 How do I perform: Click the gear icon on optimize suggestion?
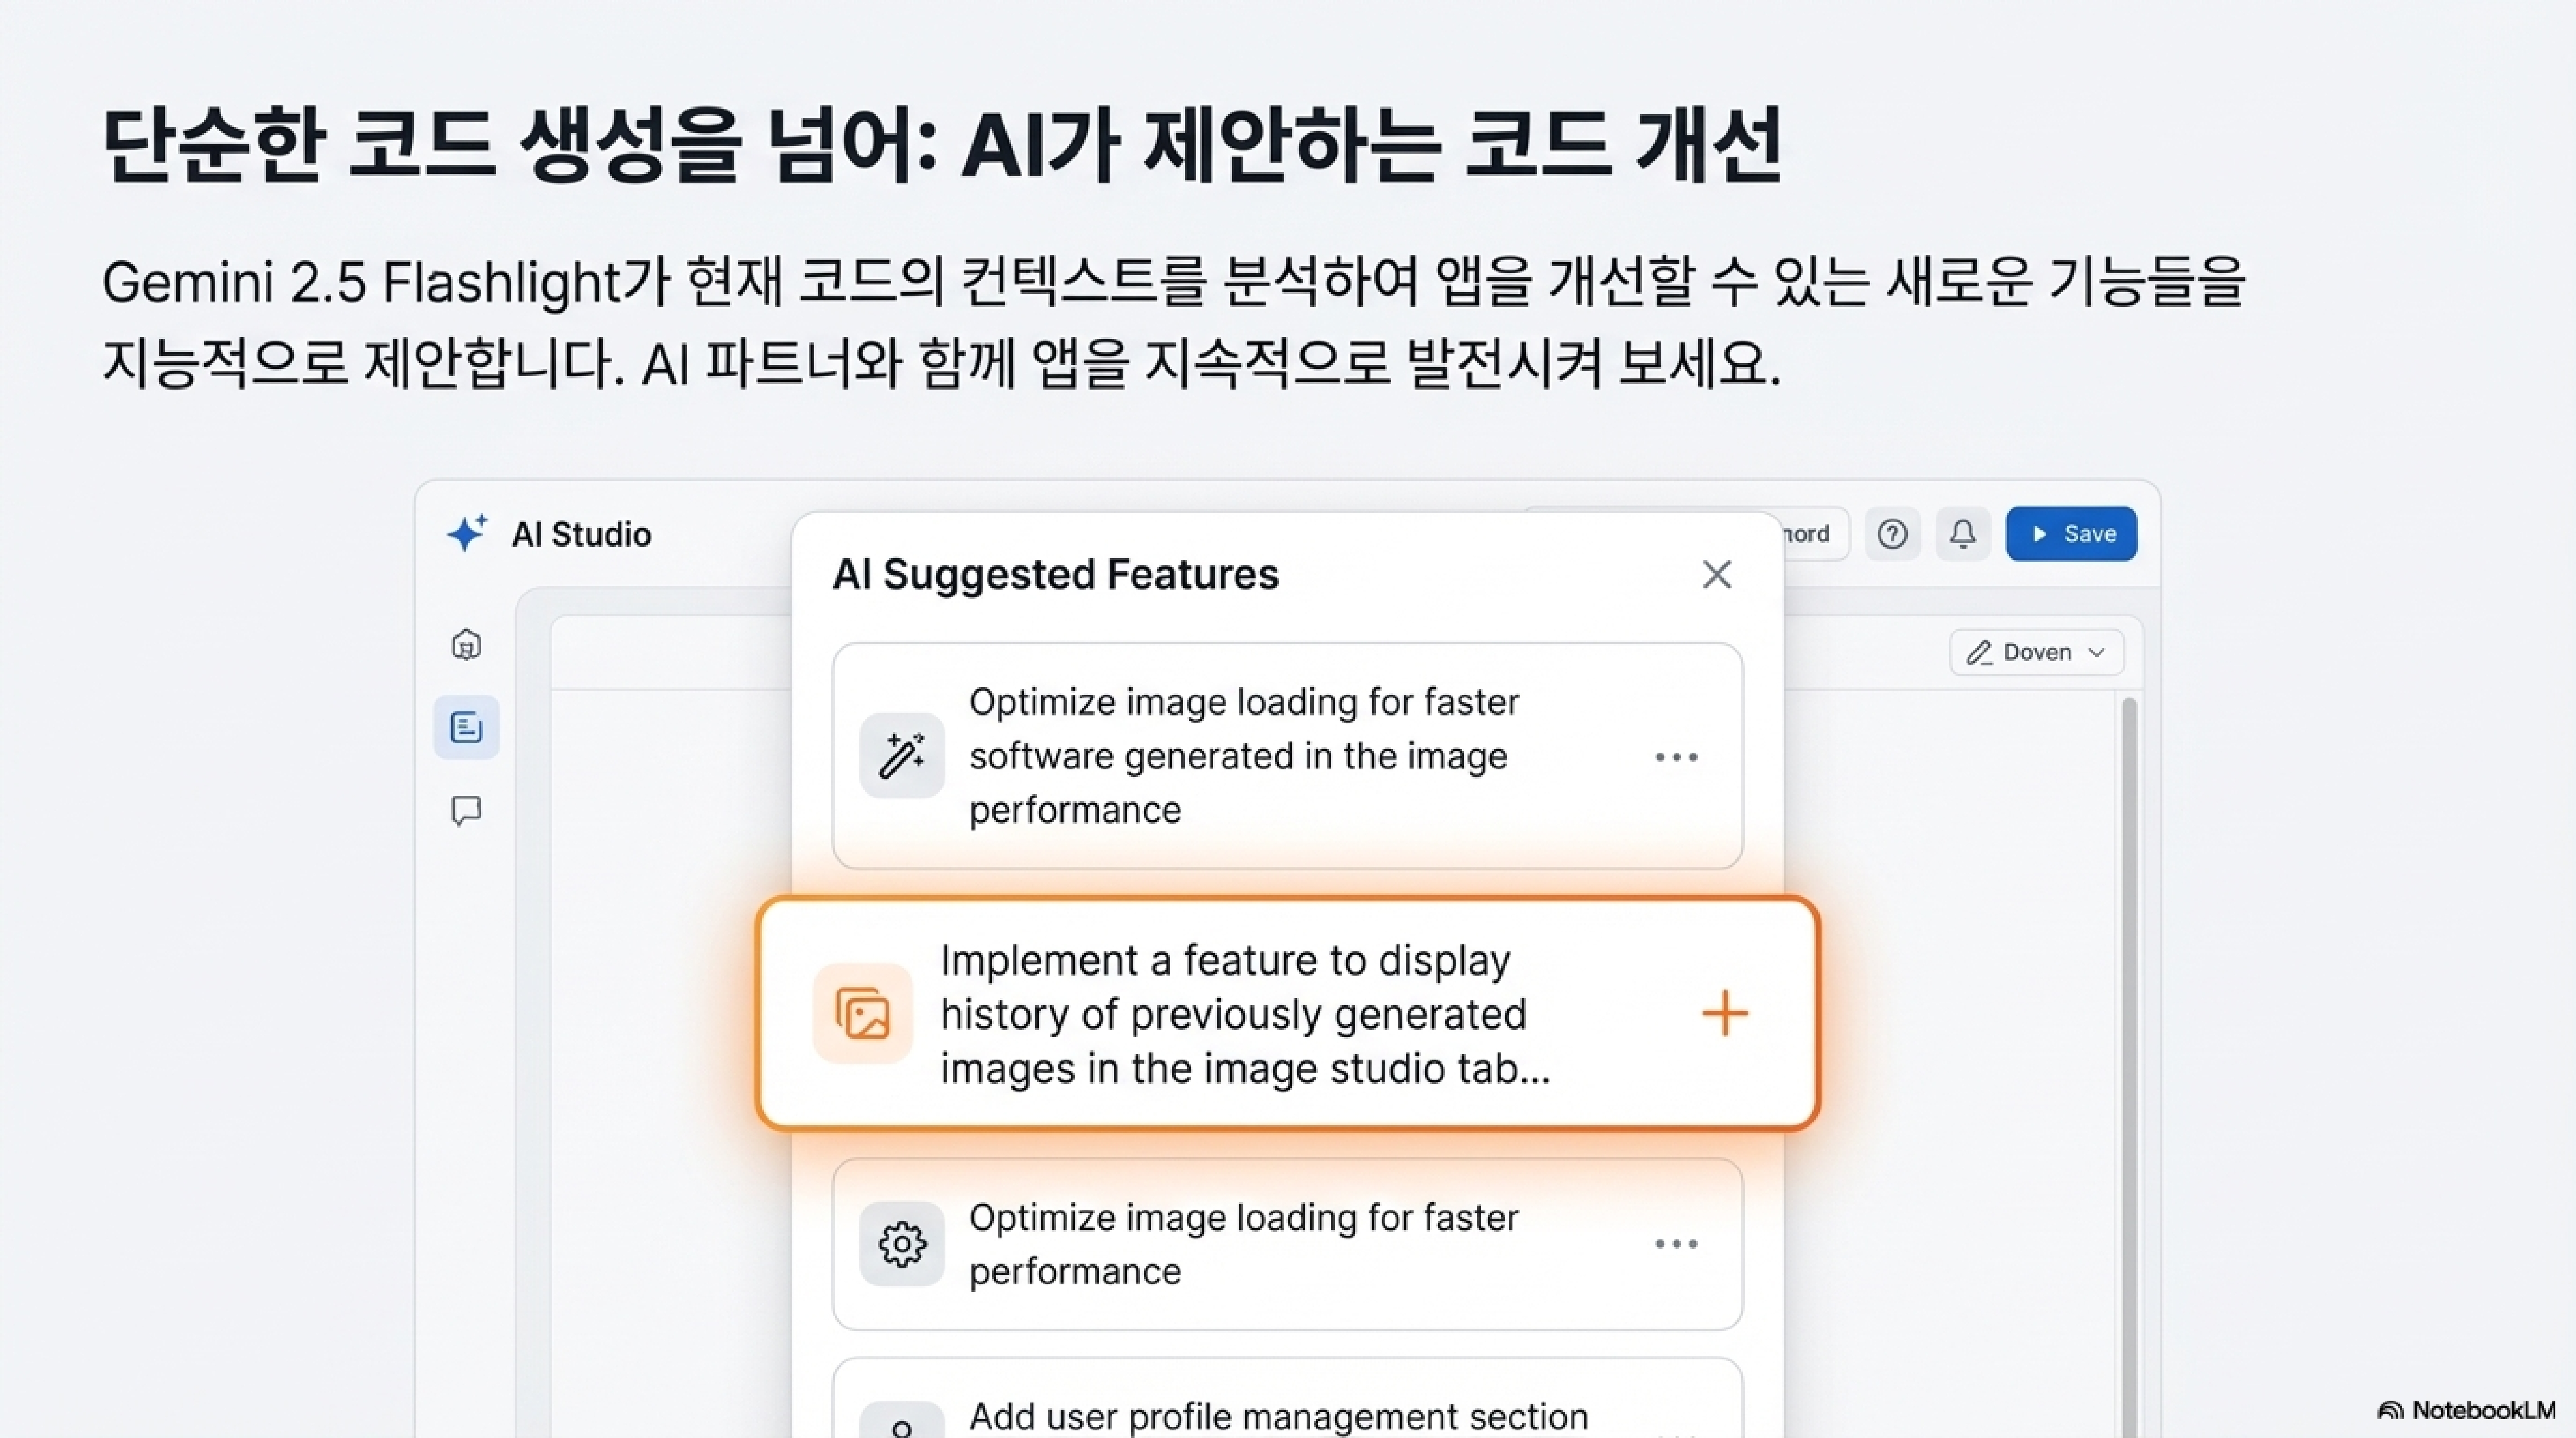point(902,1244)
